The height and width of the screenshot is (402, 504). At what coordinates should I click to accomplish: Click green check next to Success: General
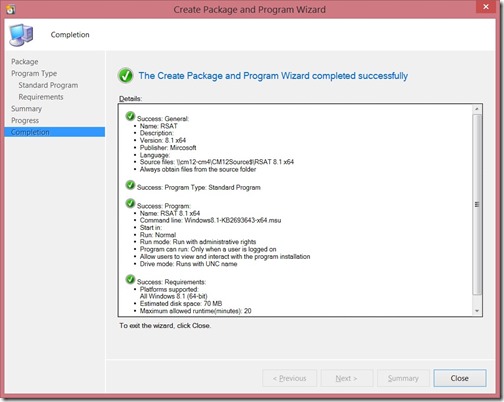pos(130,116)
